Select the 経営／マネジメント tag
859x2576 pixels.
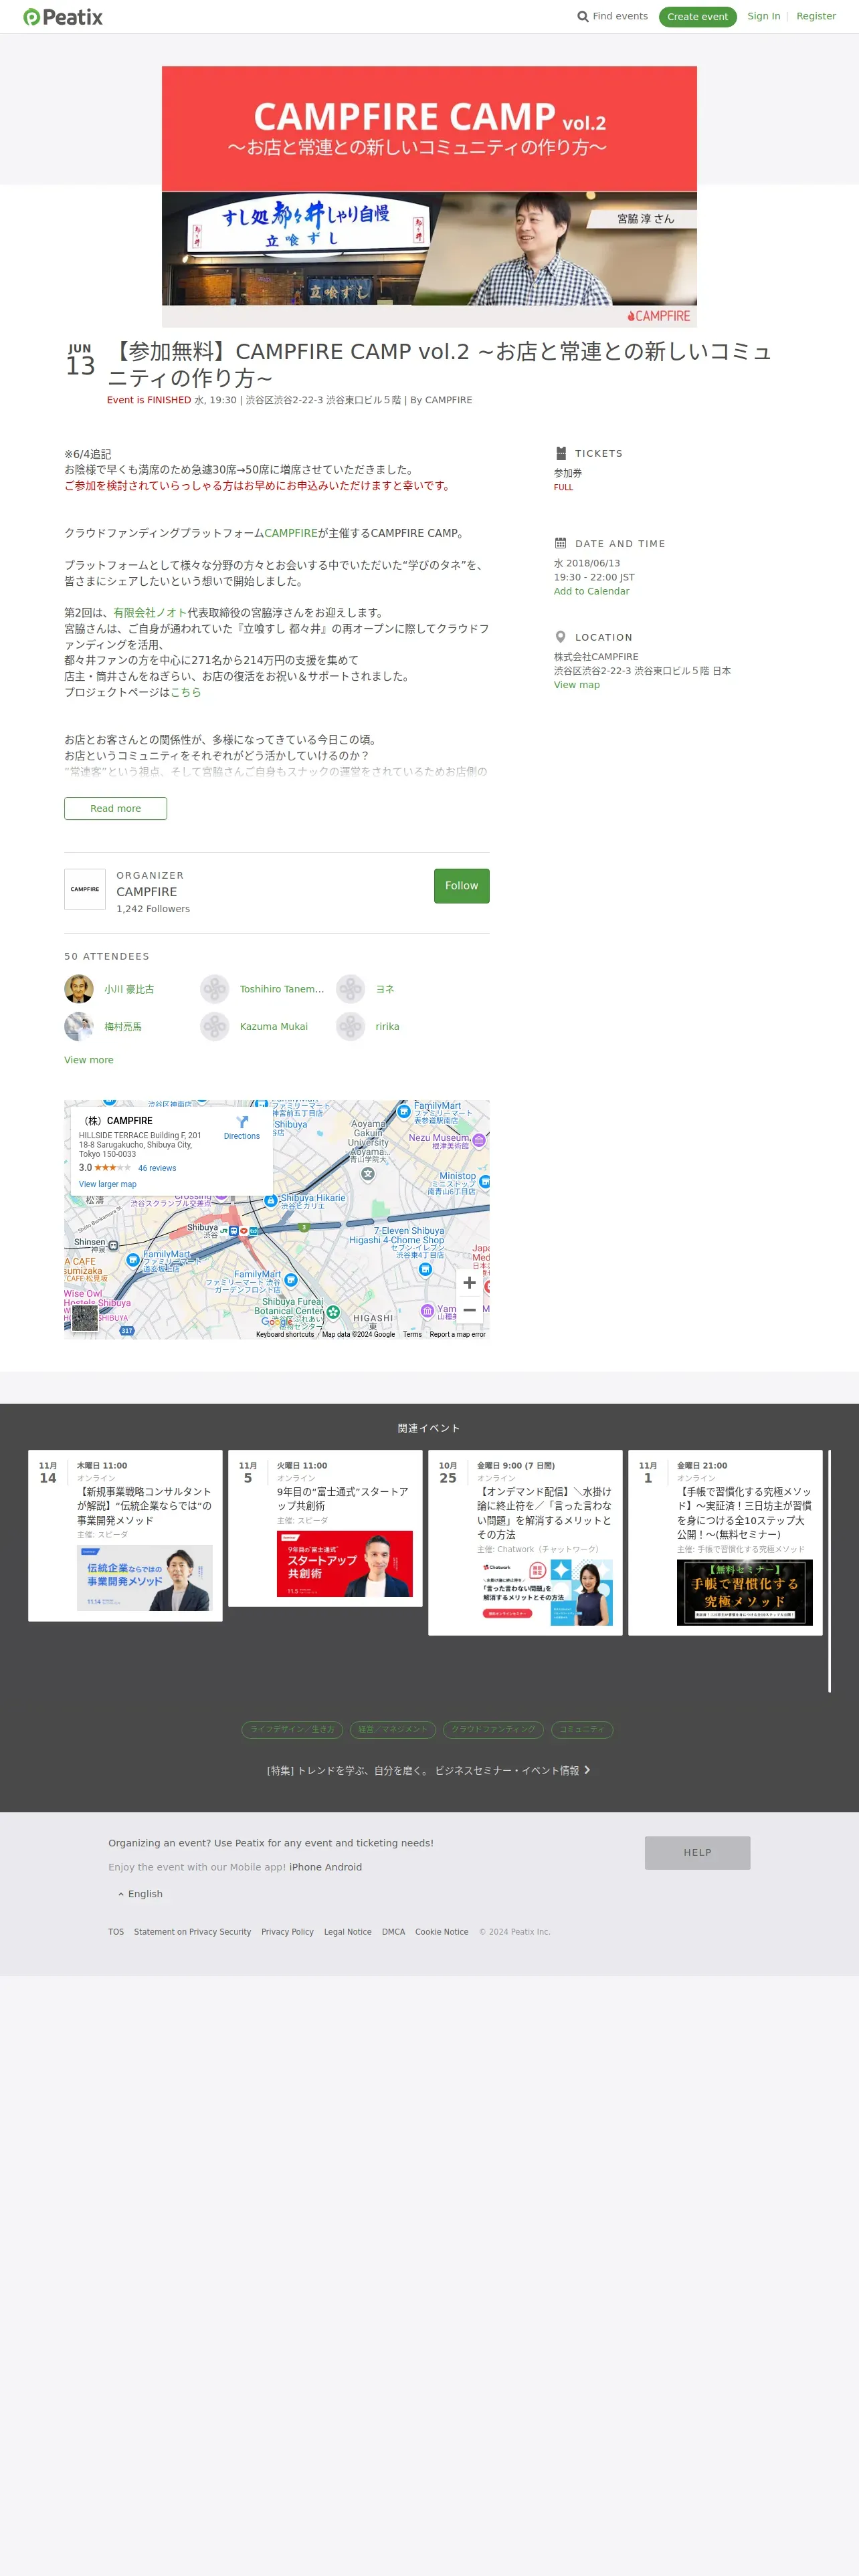click(393, 1729)
